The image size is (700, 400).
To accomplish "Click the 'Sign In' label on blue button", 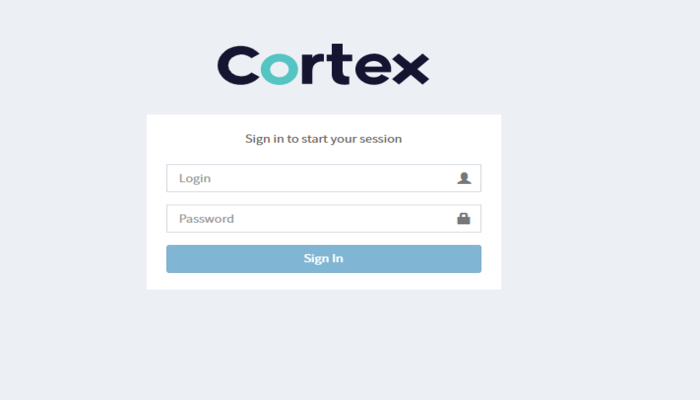I will (x=323, y=258).
